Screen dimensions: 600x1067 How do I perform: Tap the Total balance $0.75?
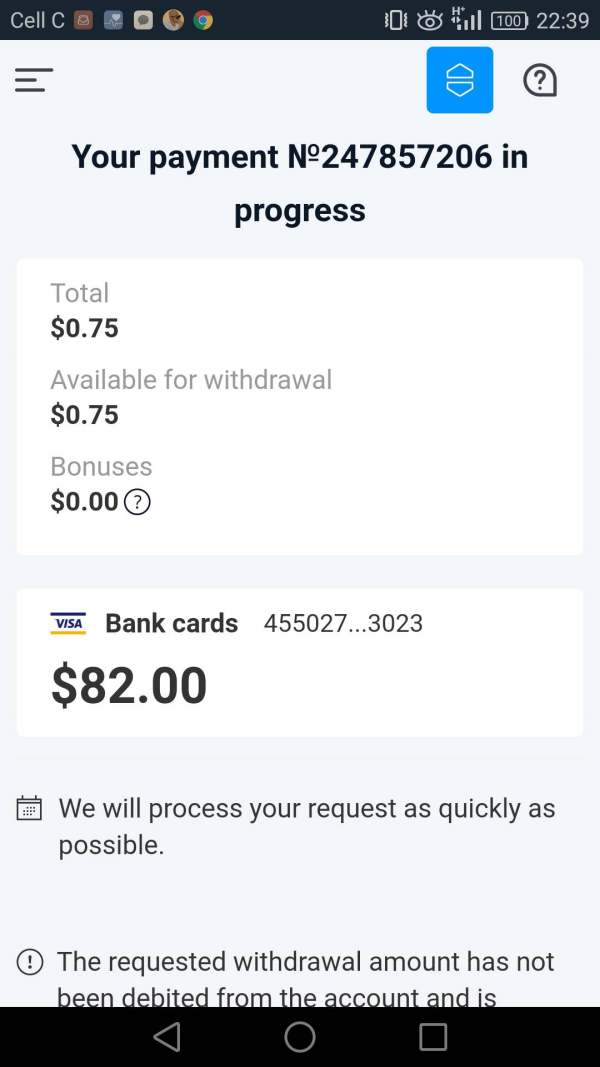tap(85, 328)
